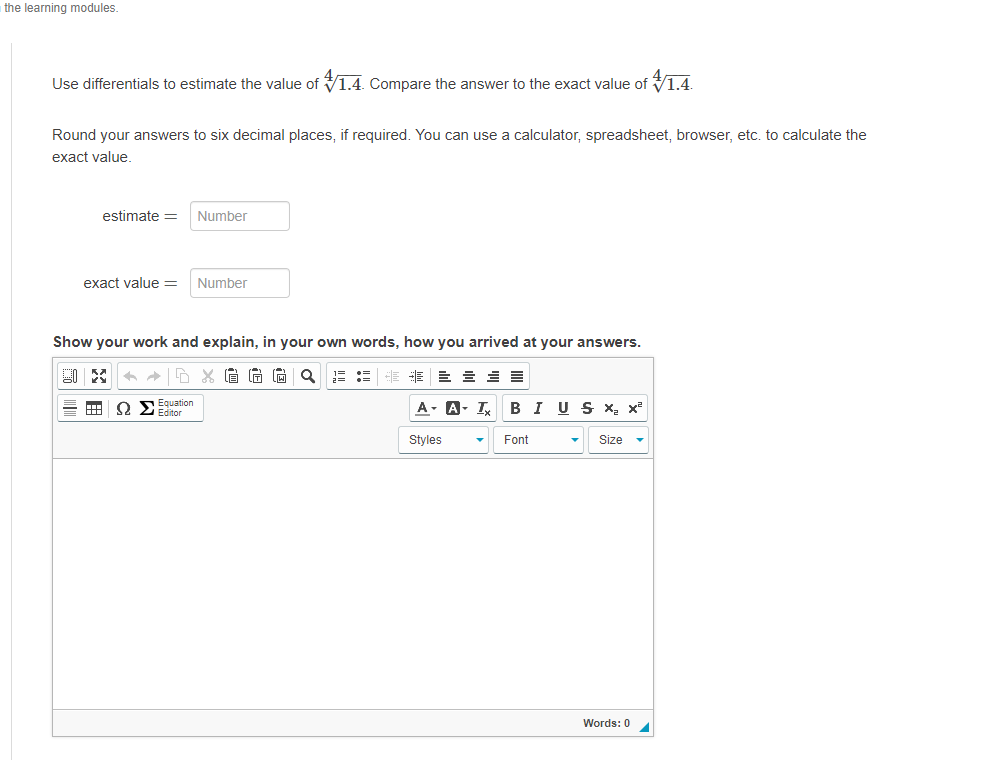This screenshot has width=996, height=766.
Task: Toggle strikethrough formatting
Action: [x=587, y=408]
